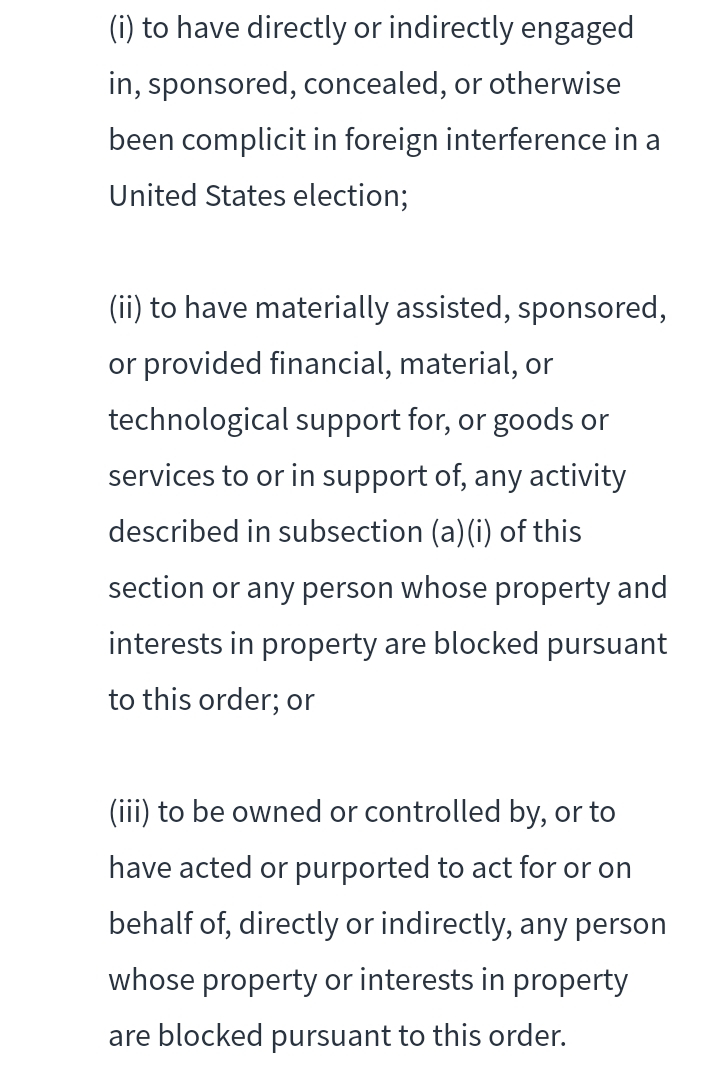Click the words "goods or" in paragraph (ii)

pos(551,421)
